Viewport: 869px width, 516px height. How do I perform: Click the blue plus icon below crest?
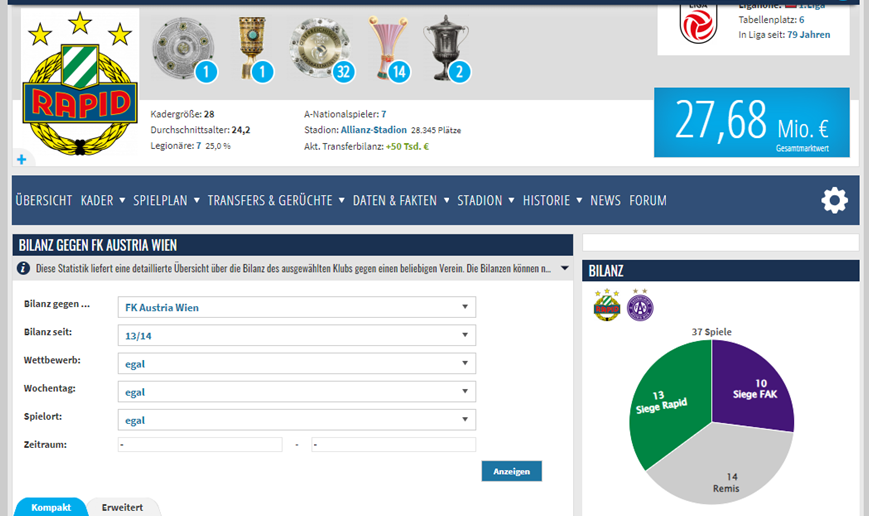[22, 160]
